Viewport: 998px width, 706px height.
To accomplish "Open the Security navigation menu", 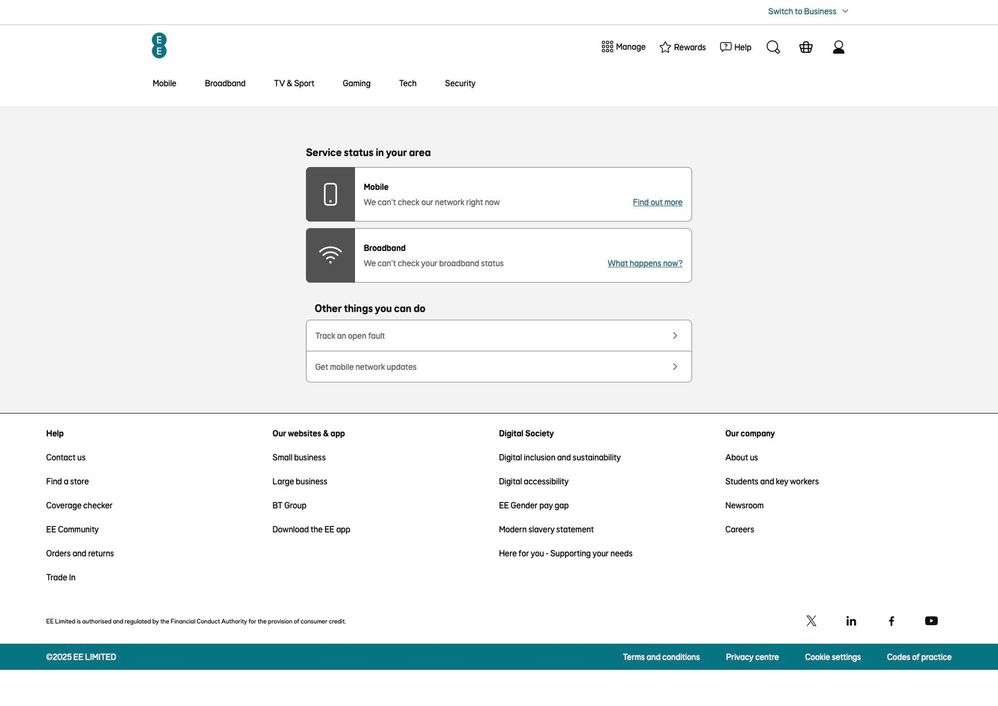I will [460, 83].
